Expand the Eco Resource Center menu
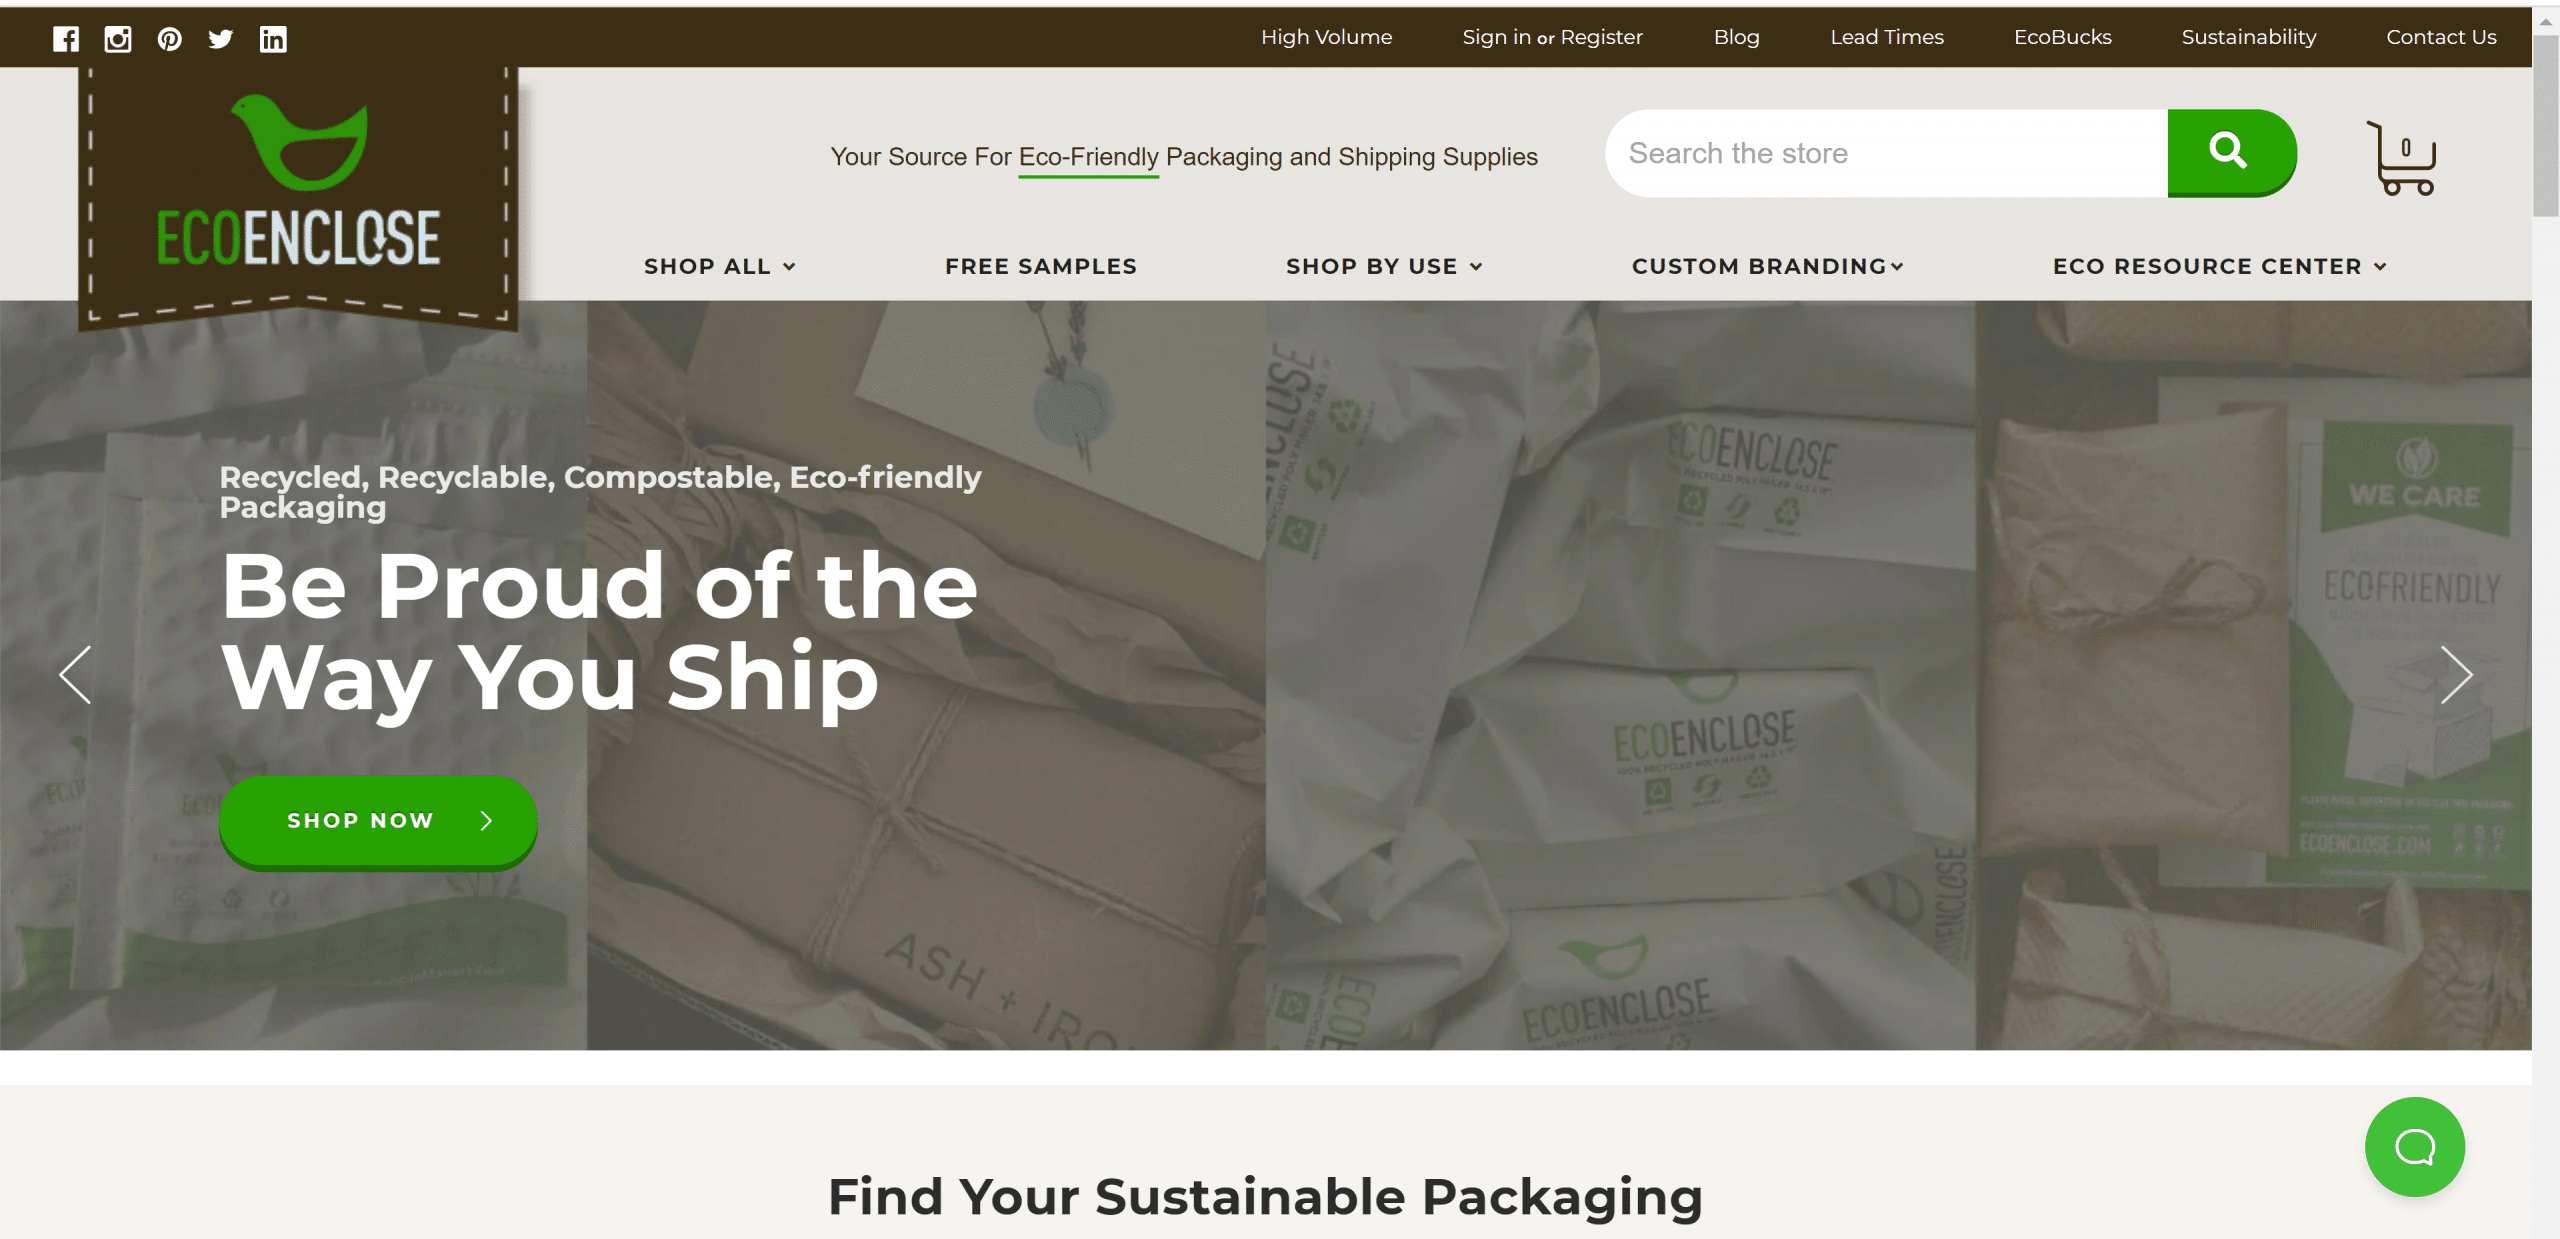This screenshot has height=1239, width=2560. coord(2220,266)
